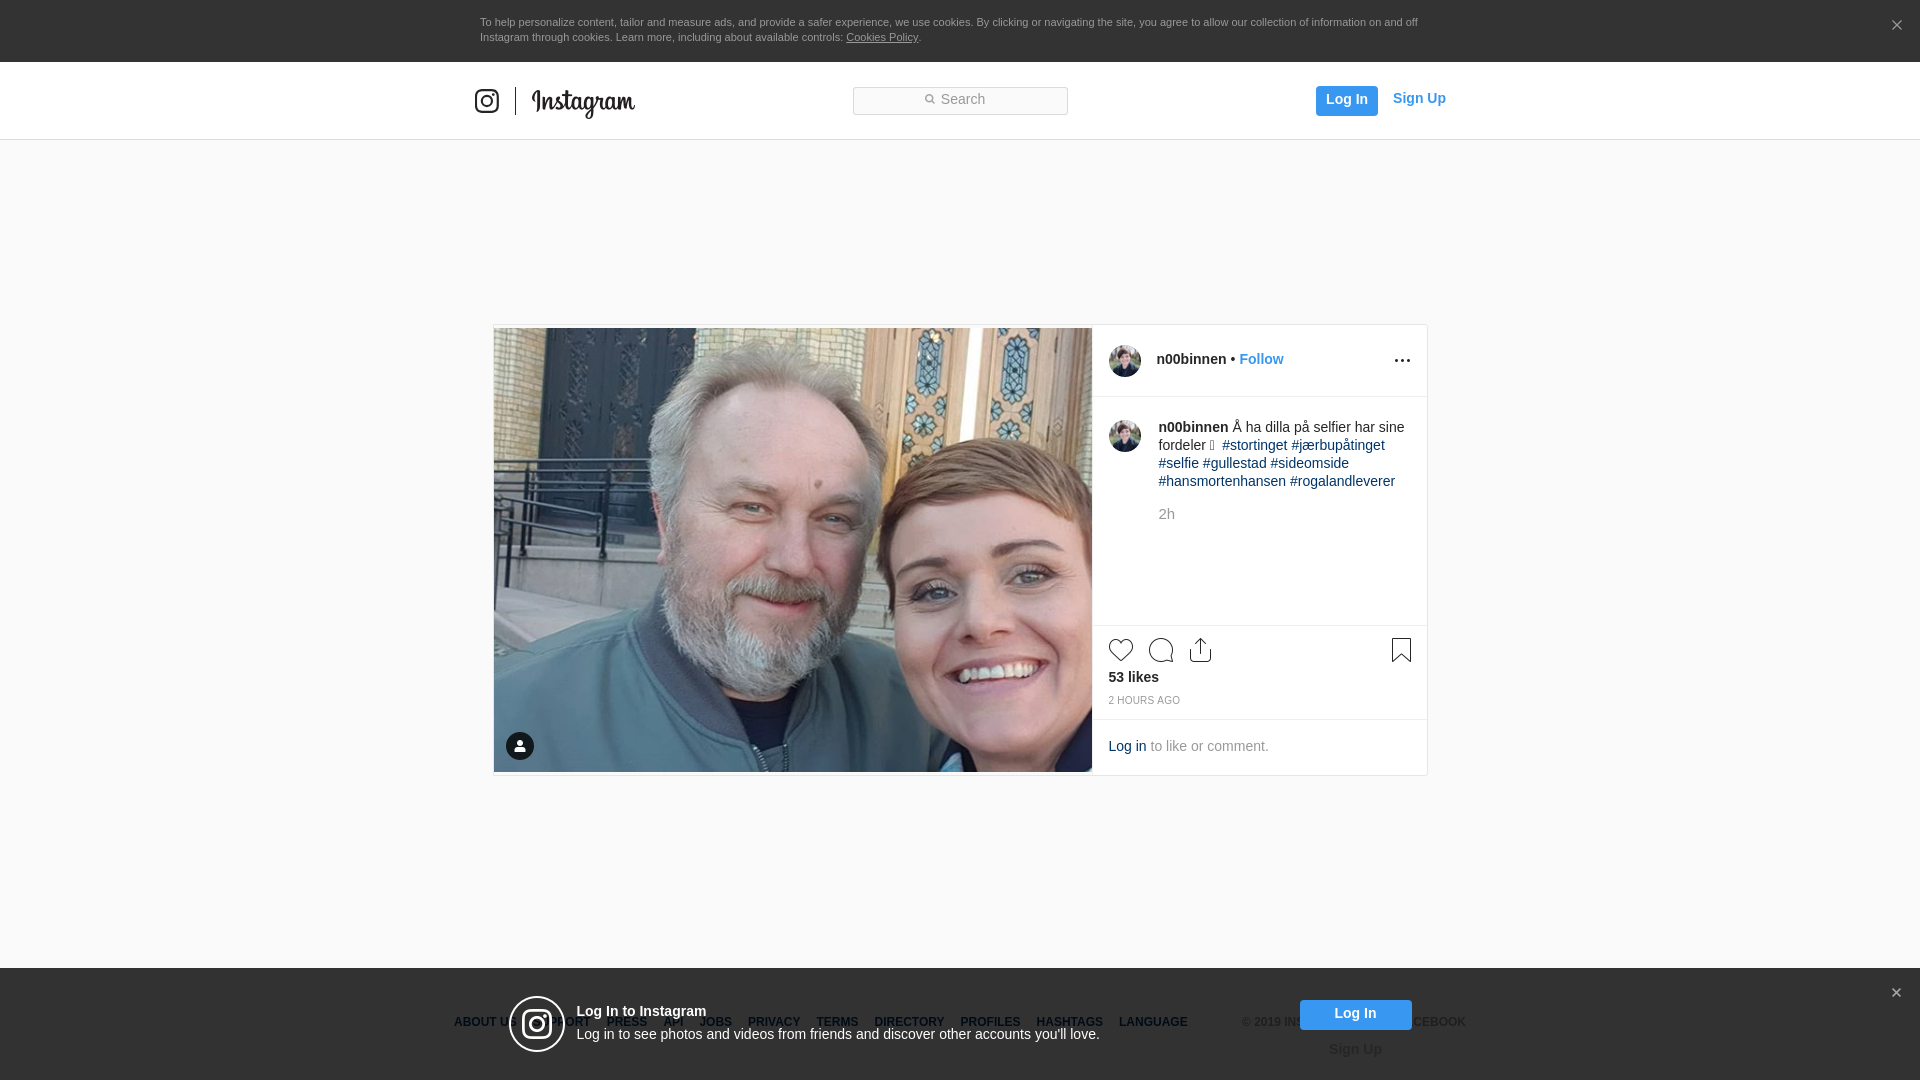Click Sign Up in the bottom banner
The image size is (1920, 1080).
(1355, 1049)
